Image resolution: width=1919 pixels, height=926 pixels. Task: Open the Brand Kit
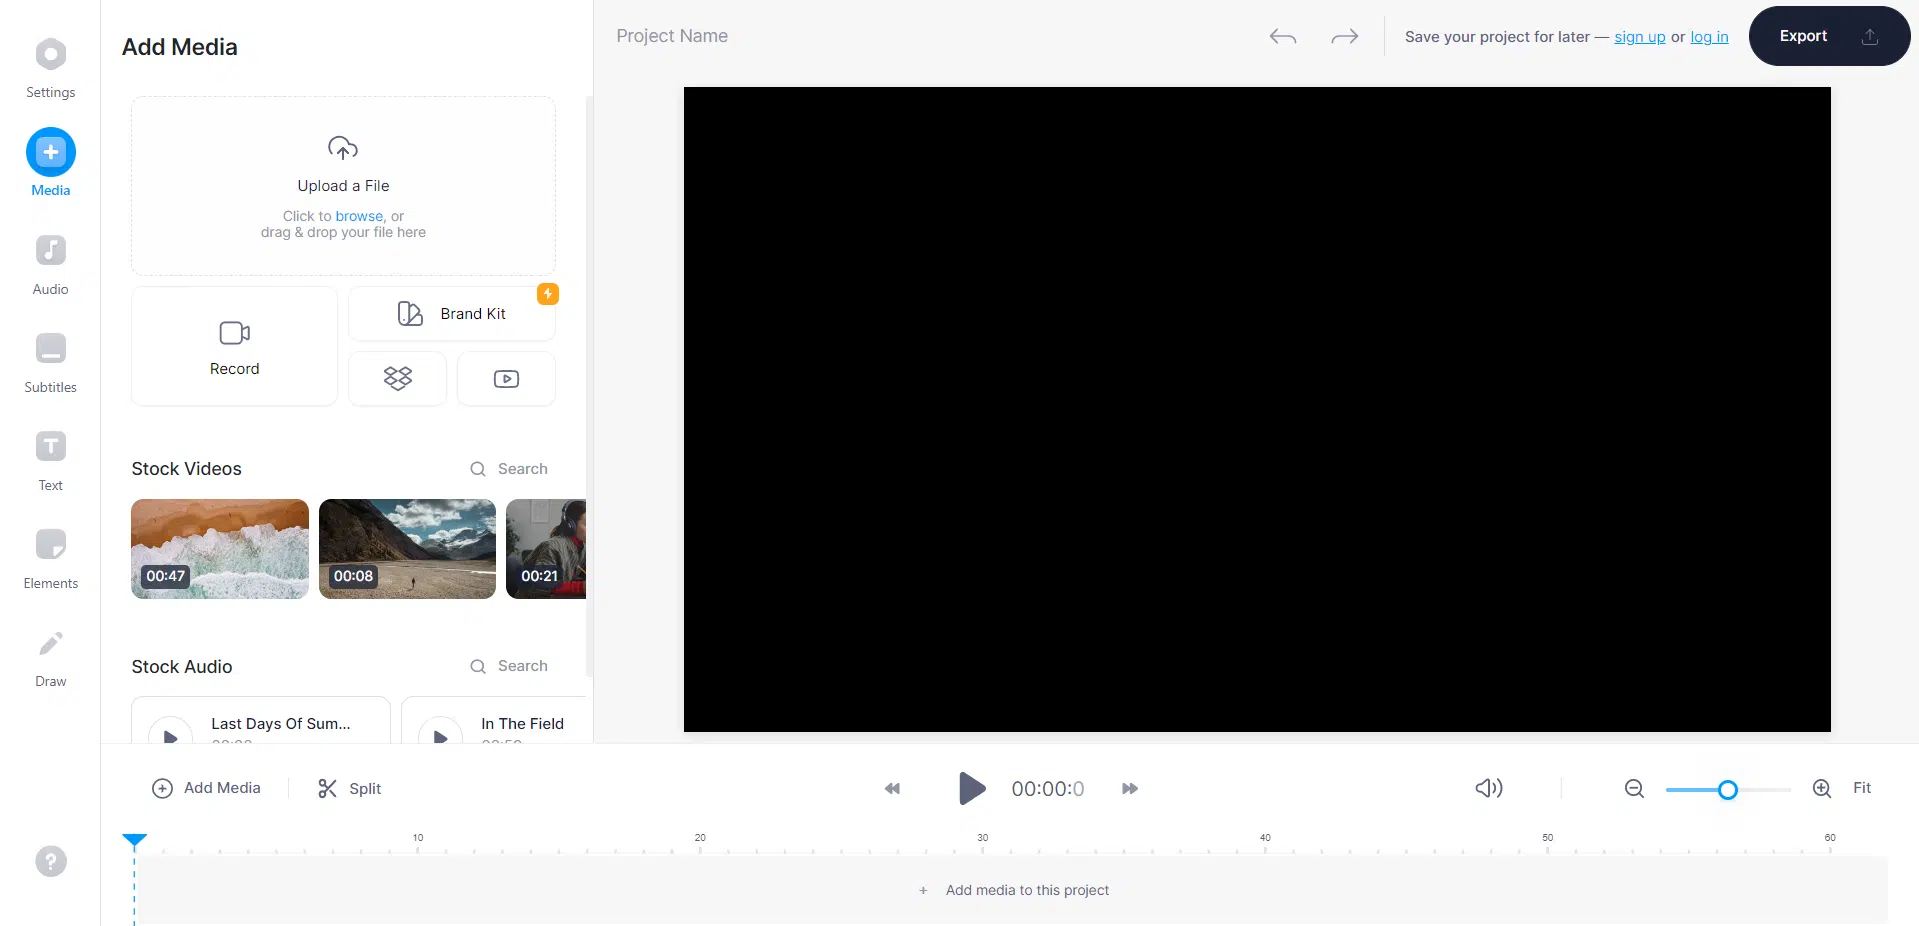452,313
